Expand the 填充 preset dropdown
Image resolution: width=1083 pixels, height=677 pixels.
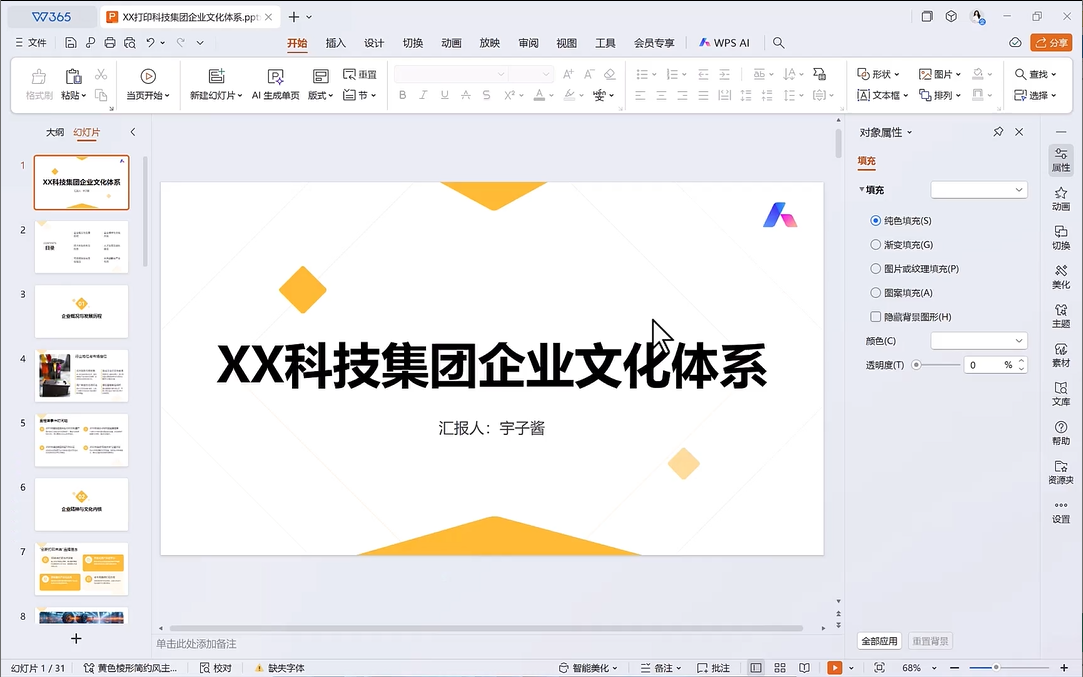point(979,190)
